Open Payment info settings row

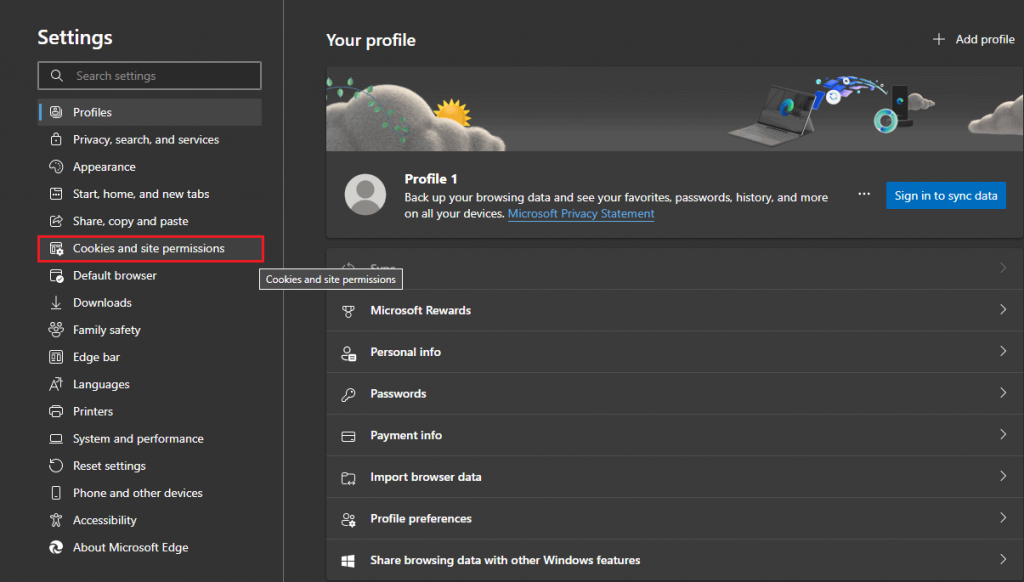coord(675,435)
